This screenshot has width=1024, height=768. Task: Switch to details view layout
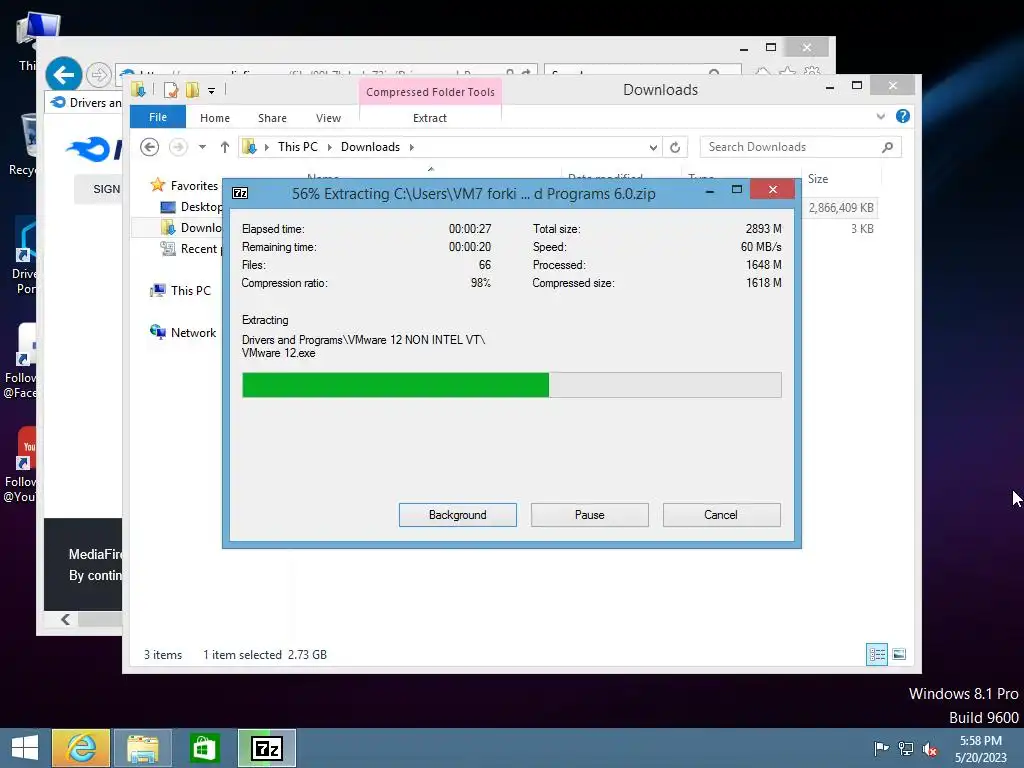(876, 654)
